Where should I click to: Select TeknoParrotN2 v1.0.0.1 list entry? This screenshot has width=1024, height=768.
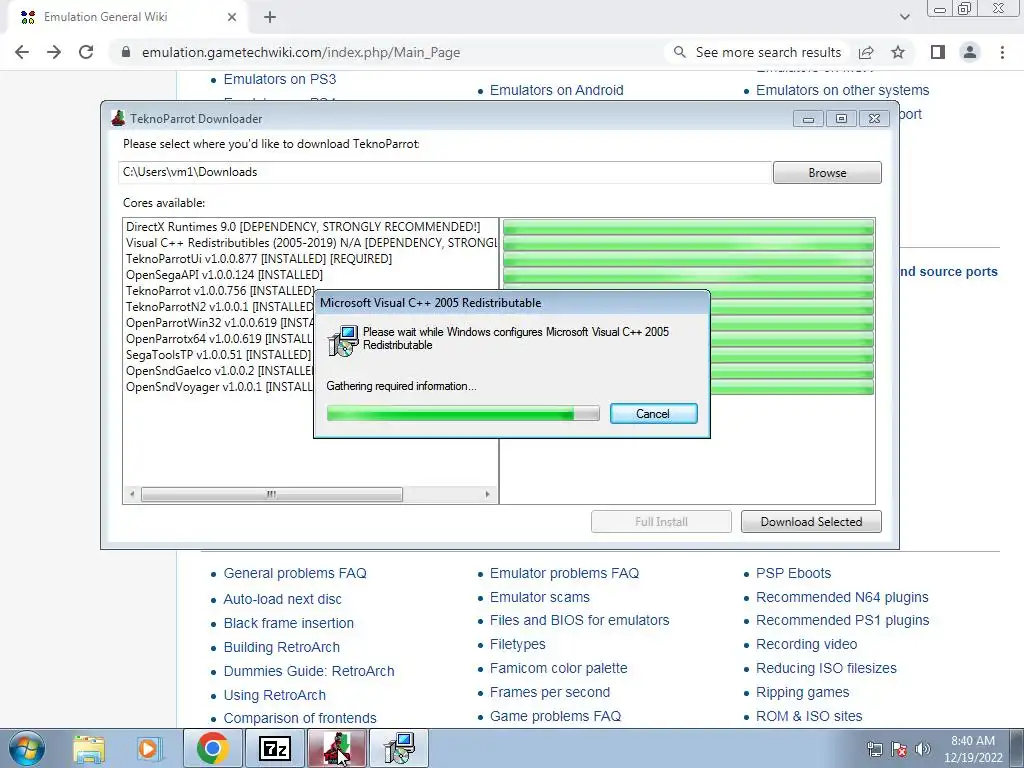[219, 306]
